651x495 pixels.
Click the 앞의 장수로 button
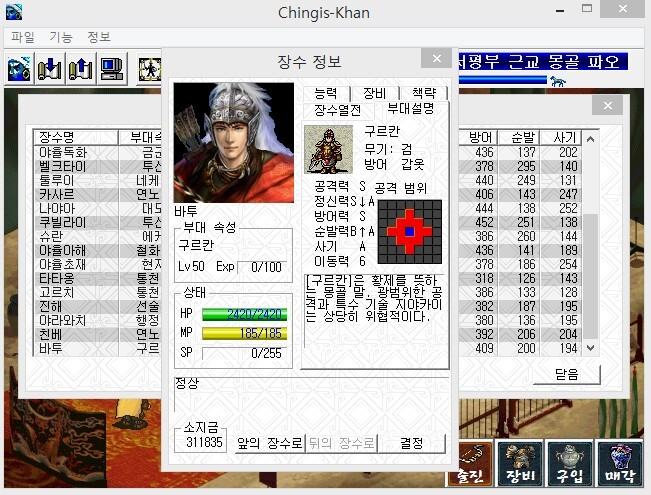(x=270, y=444)
